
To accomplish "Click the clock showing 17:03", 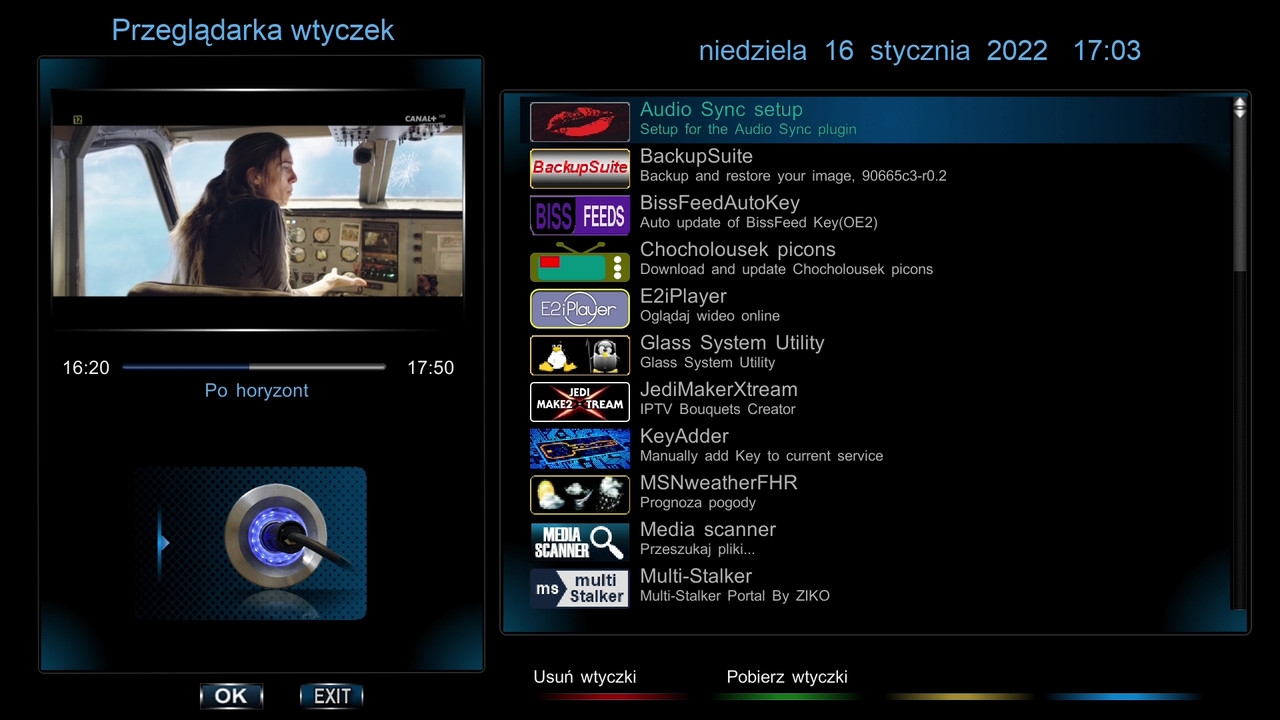I will point(1106,51).
